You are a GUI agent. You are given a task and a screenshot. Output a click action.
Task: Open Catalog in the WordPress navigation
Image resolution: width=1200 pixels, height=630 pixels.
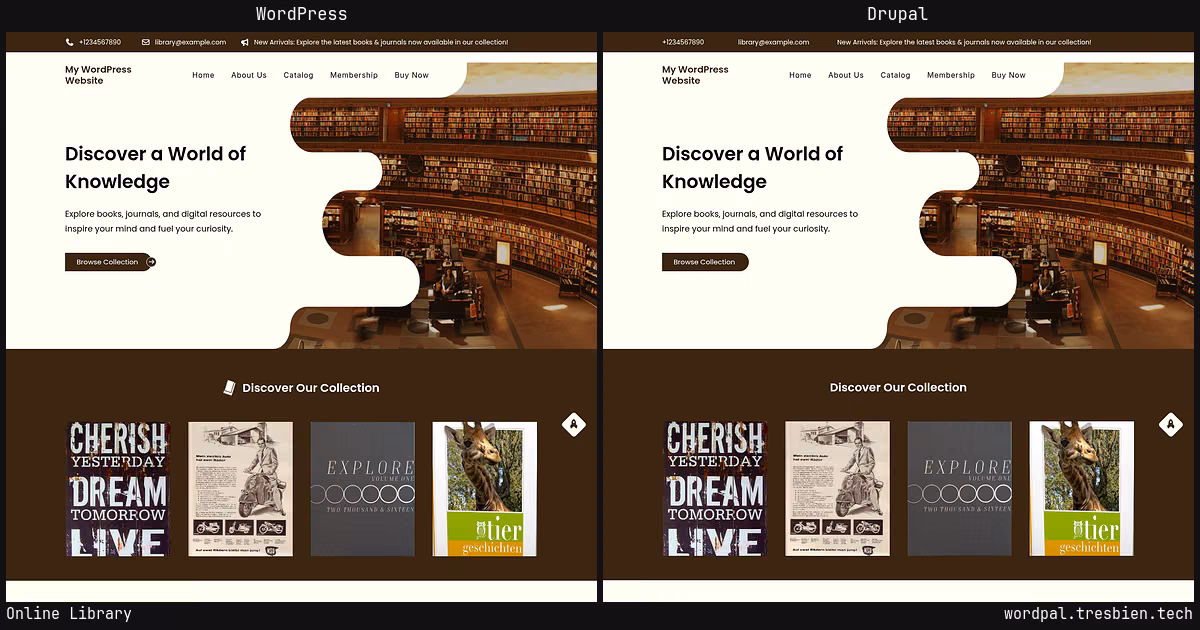[x=298, y=75]
